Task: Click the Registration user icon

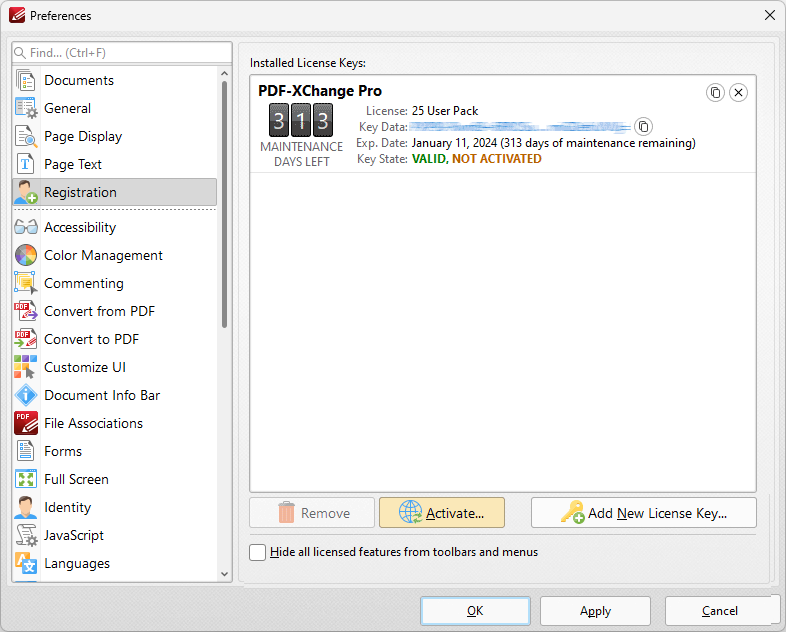Action: (26, 192)
